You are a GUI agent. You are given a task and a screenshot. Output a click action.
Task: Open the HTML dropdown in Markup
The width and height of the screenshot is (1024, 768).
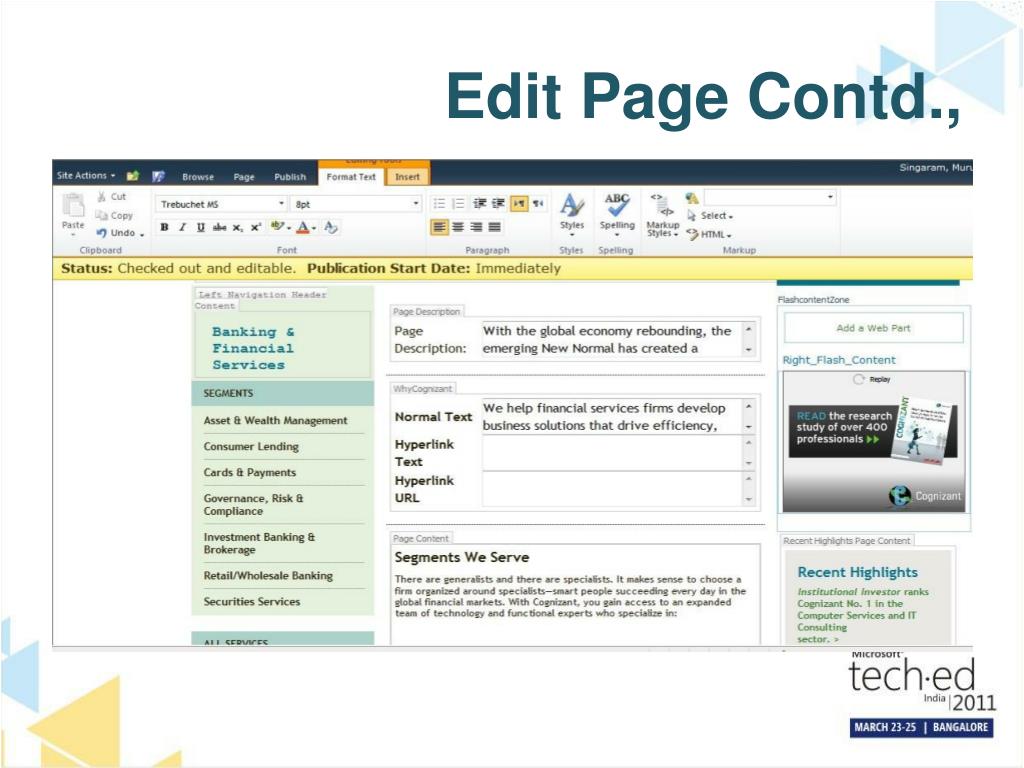pyautogui.click(x=709, y=234)
